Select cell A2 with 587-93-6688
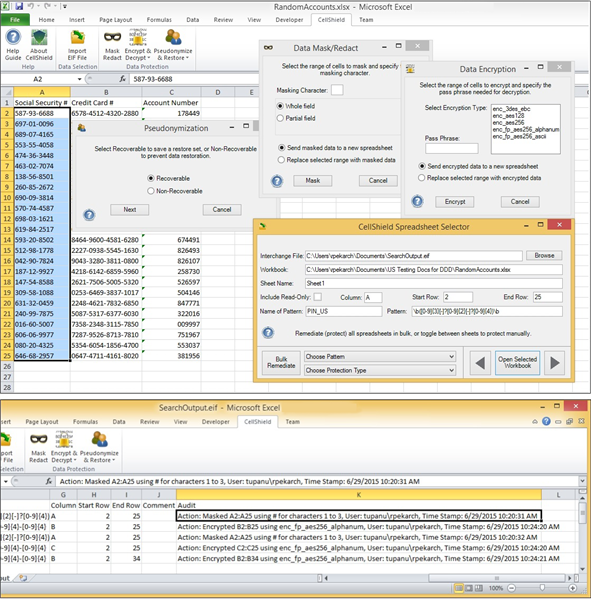Image resolution: width=591 pixels, height=599 pixels. (42, 113)
